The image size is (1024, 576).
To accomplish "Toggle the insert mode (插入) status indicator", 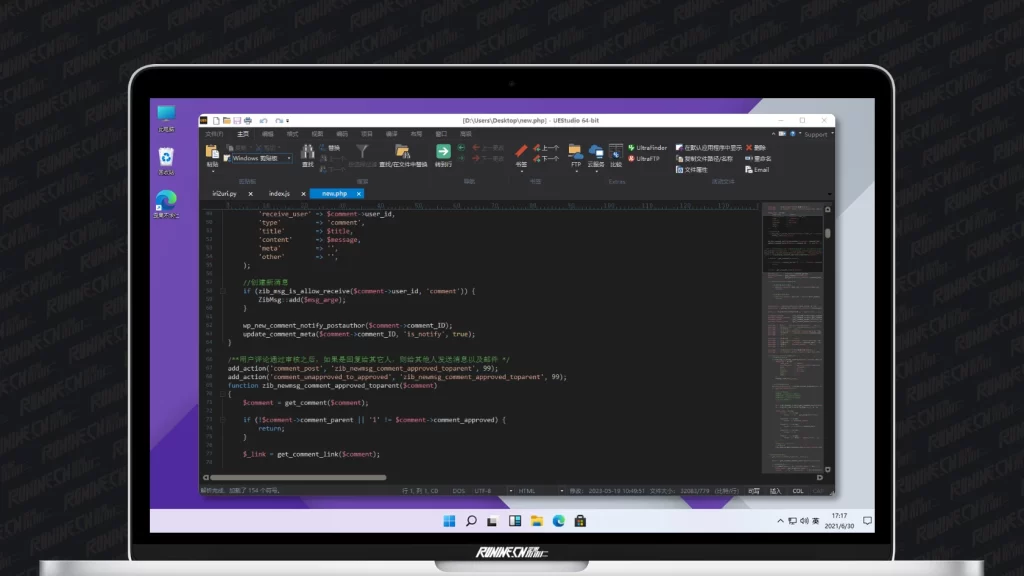I will pos(775,491).
